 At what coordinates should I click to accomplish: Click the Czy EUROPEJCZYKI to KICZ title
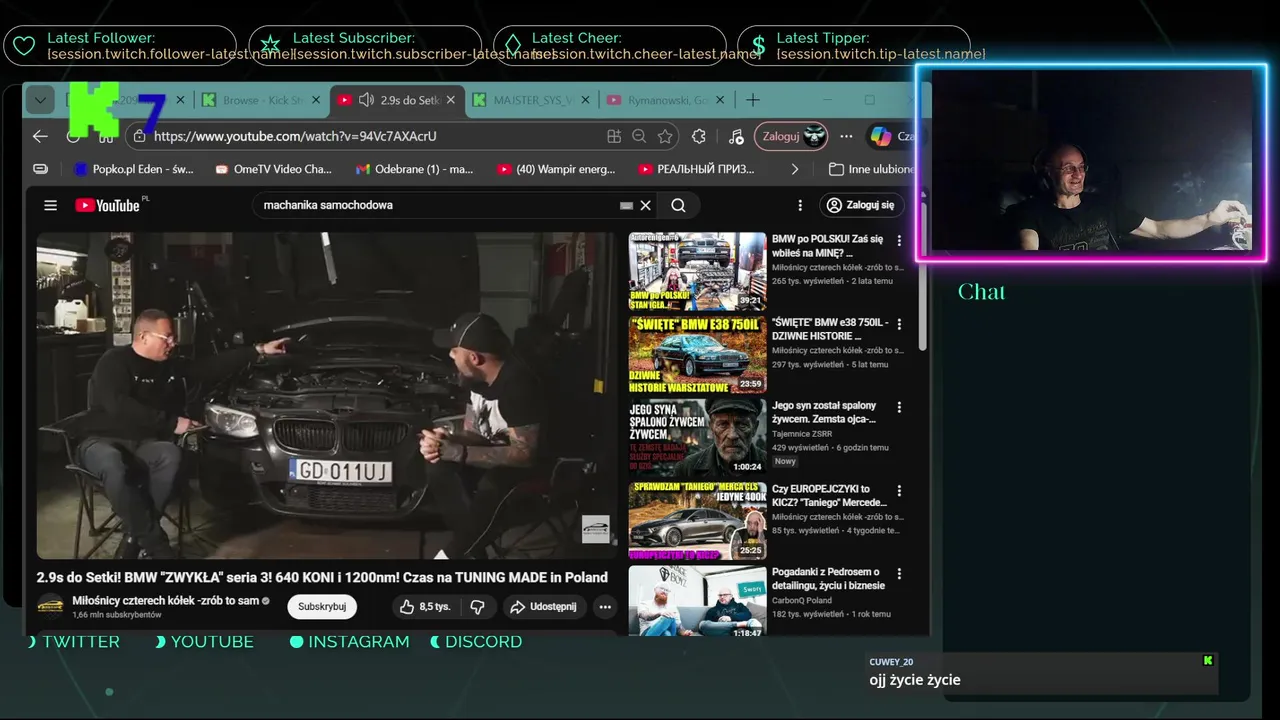pyautogui.click(x=829, y=496)
